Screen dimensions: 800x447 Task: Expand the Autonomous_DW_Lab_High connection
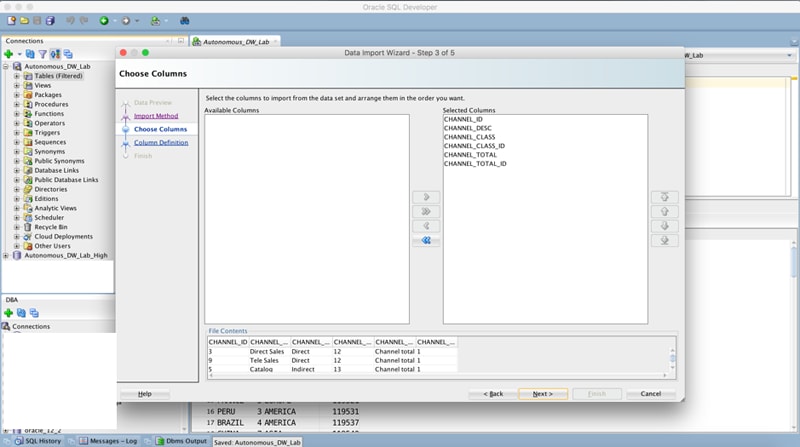click(x=6, y=255)
